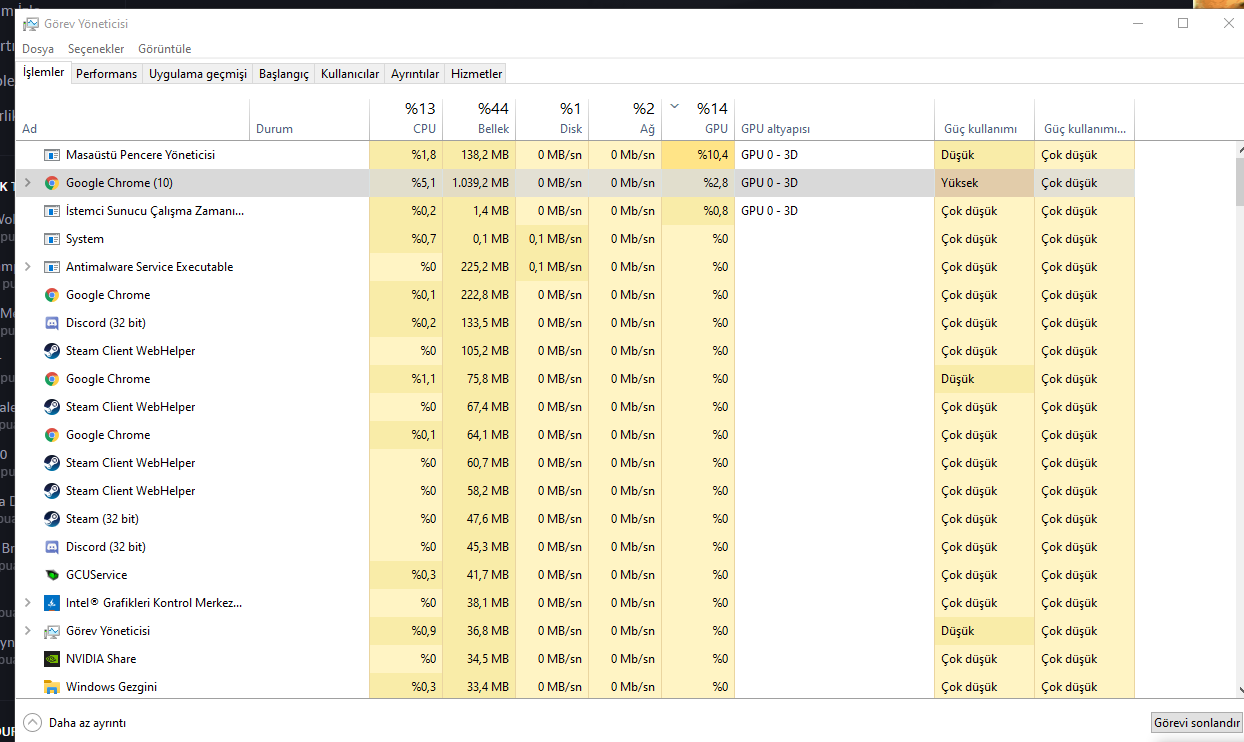Collapse view with Daha az ayrıntı arrow
This screenshot has width=1244, height=742.
32,722
